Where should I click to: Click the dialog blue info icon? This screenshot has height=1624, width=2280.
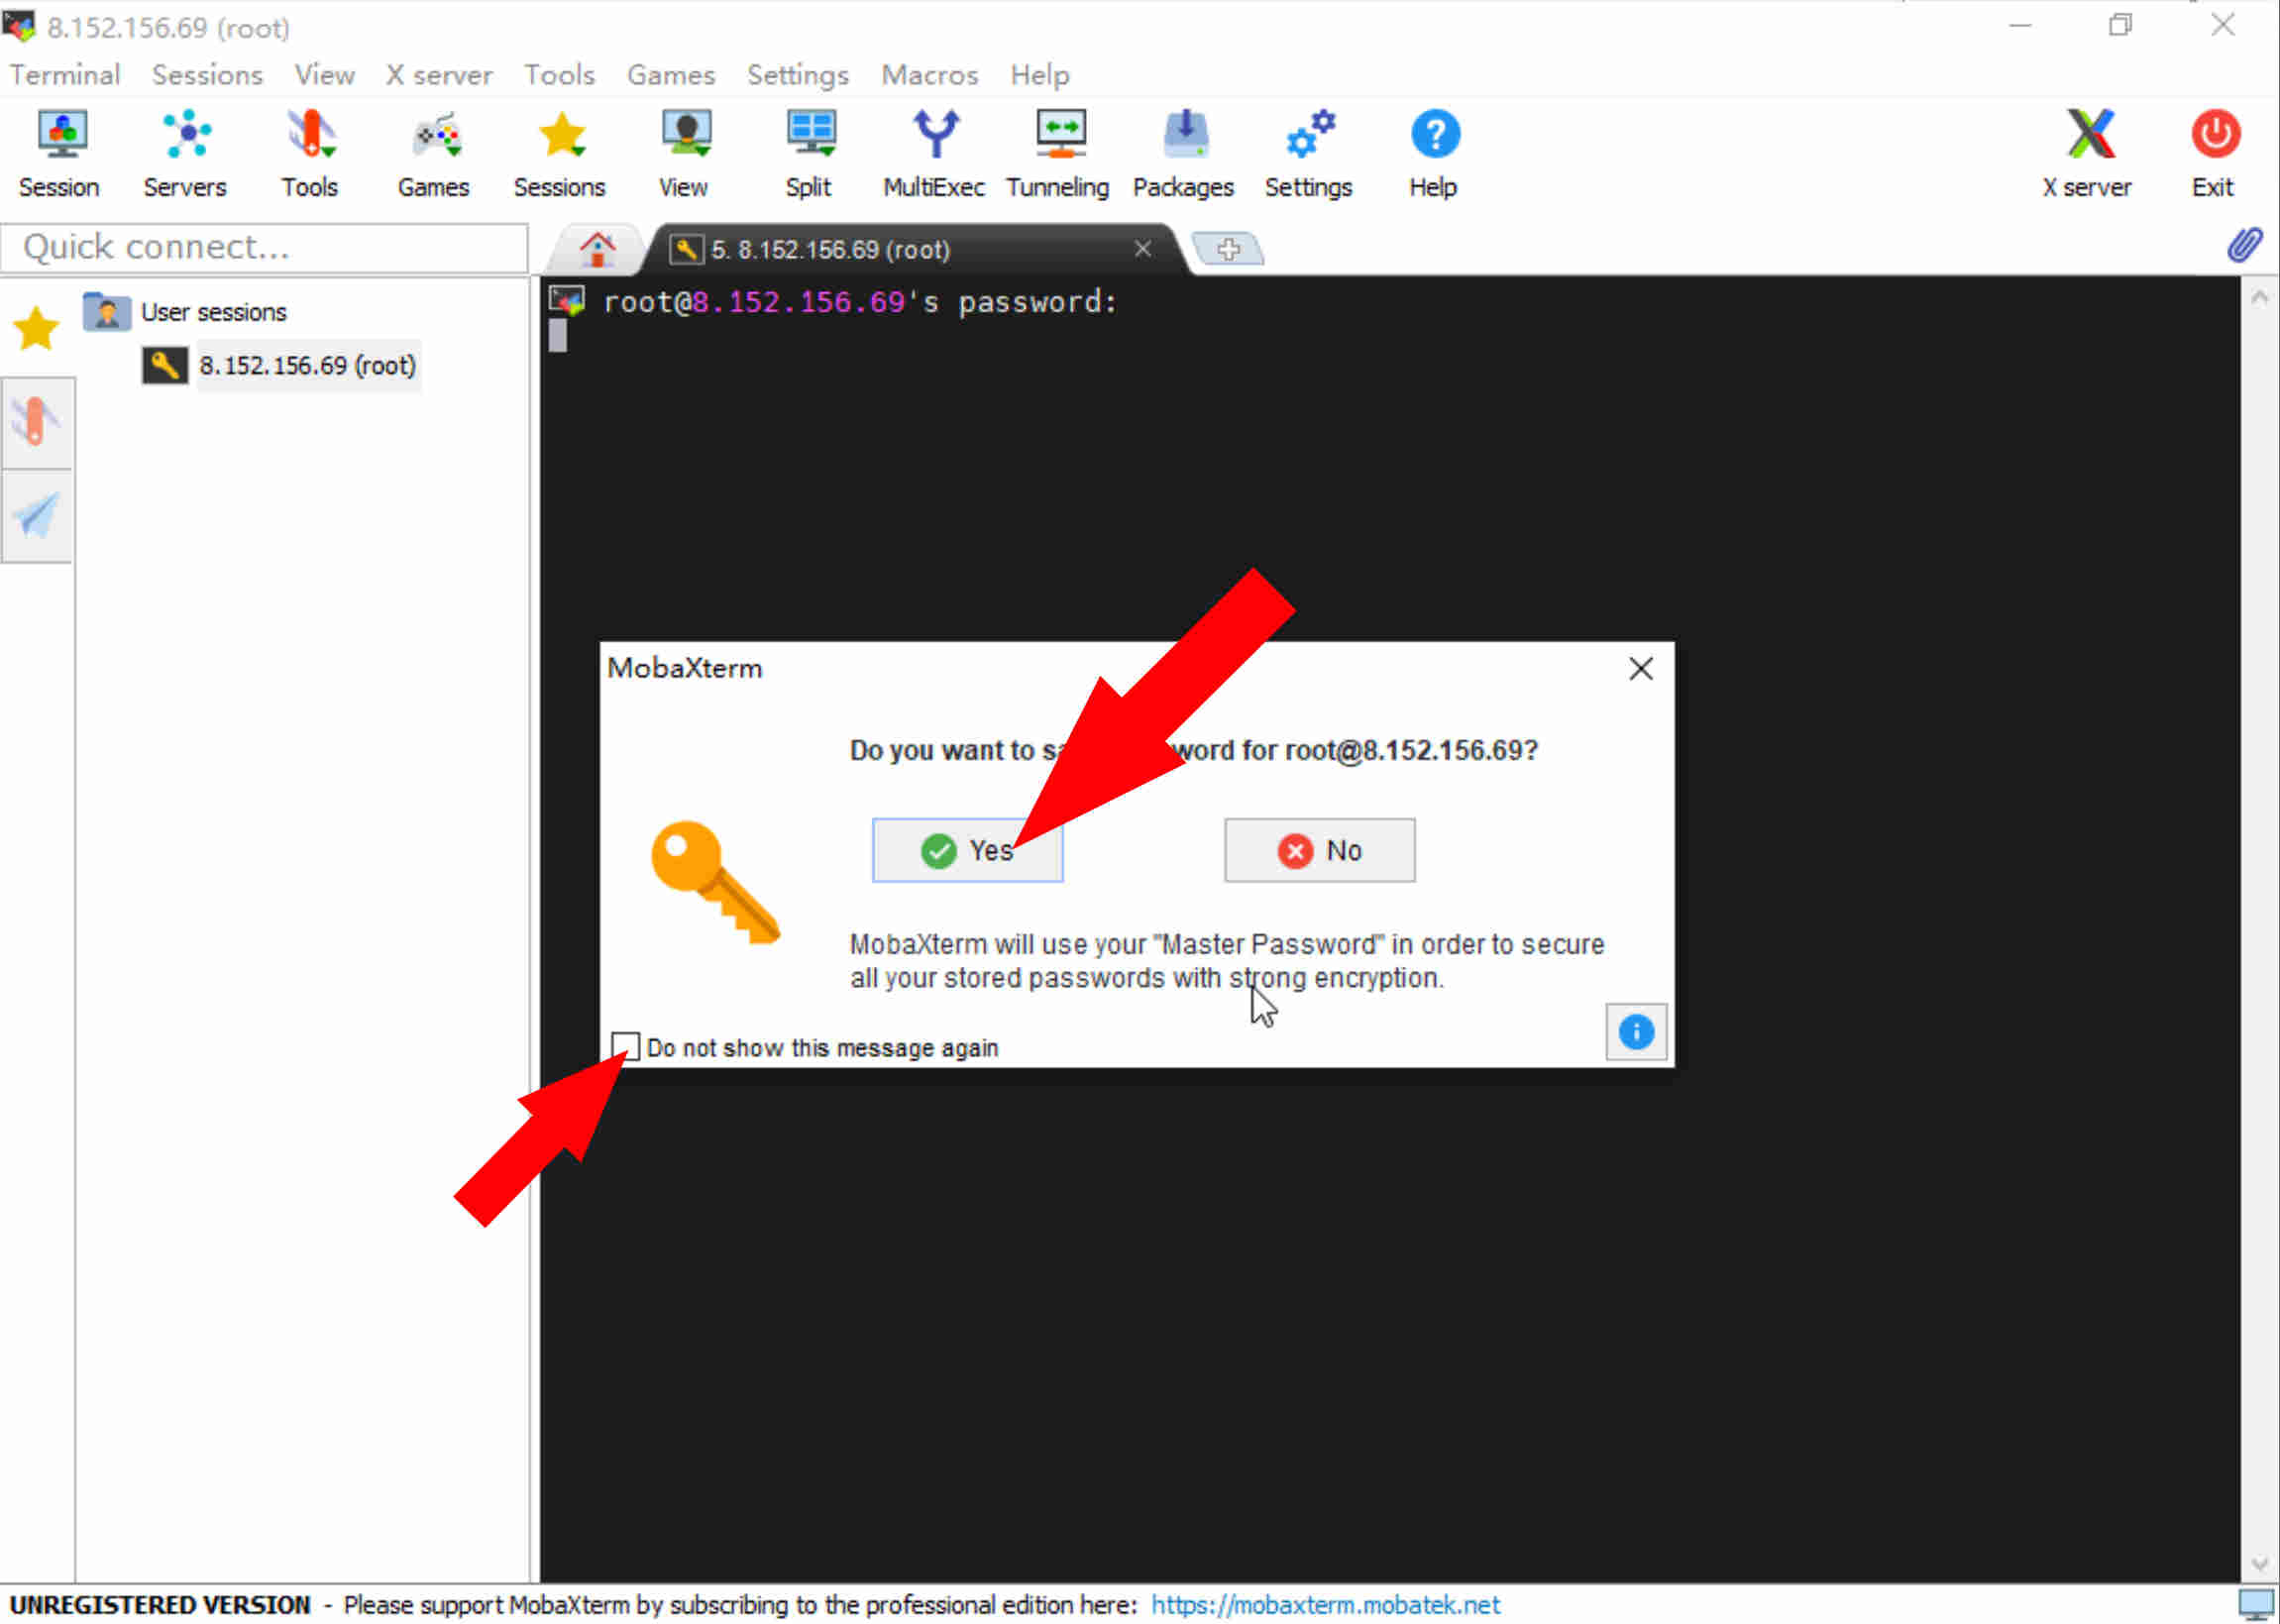[1636, 1031]
